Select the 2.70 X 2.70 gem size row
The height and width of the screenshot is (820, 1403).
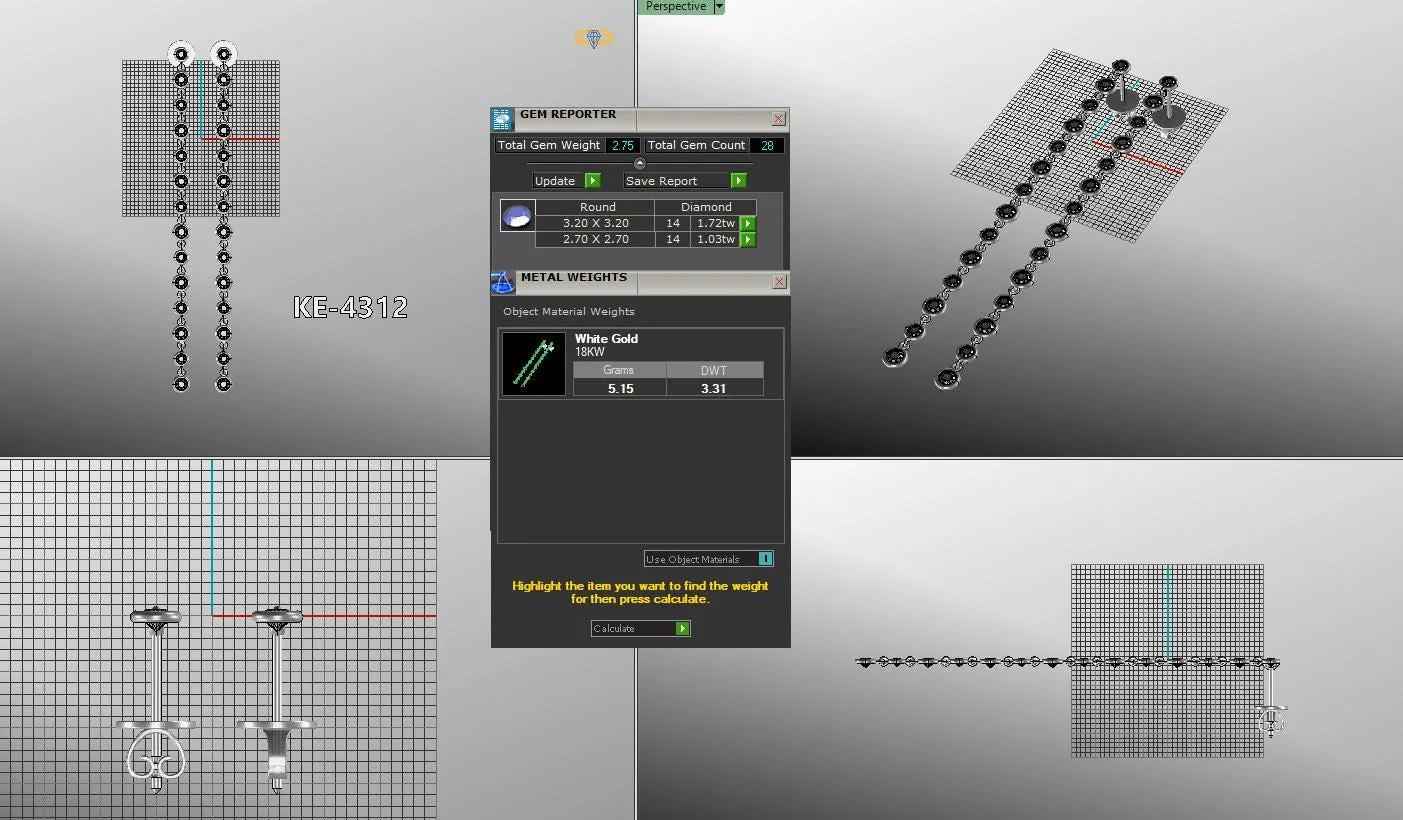[x=595, y=240]
